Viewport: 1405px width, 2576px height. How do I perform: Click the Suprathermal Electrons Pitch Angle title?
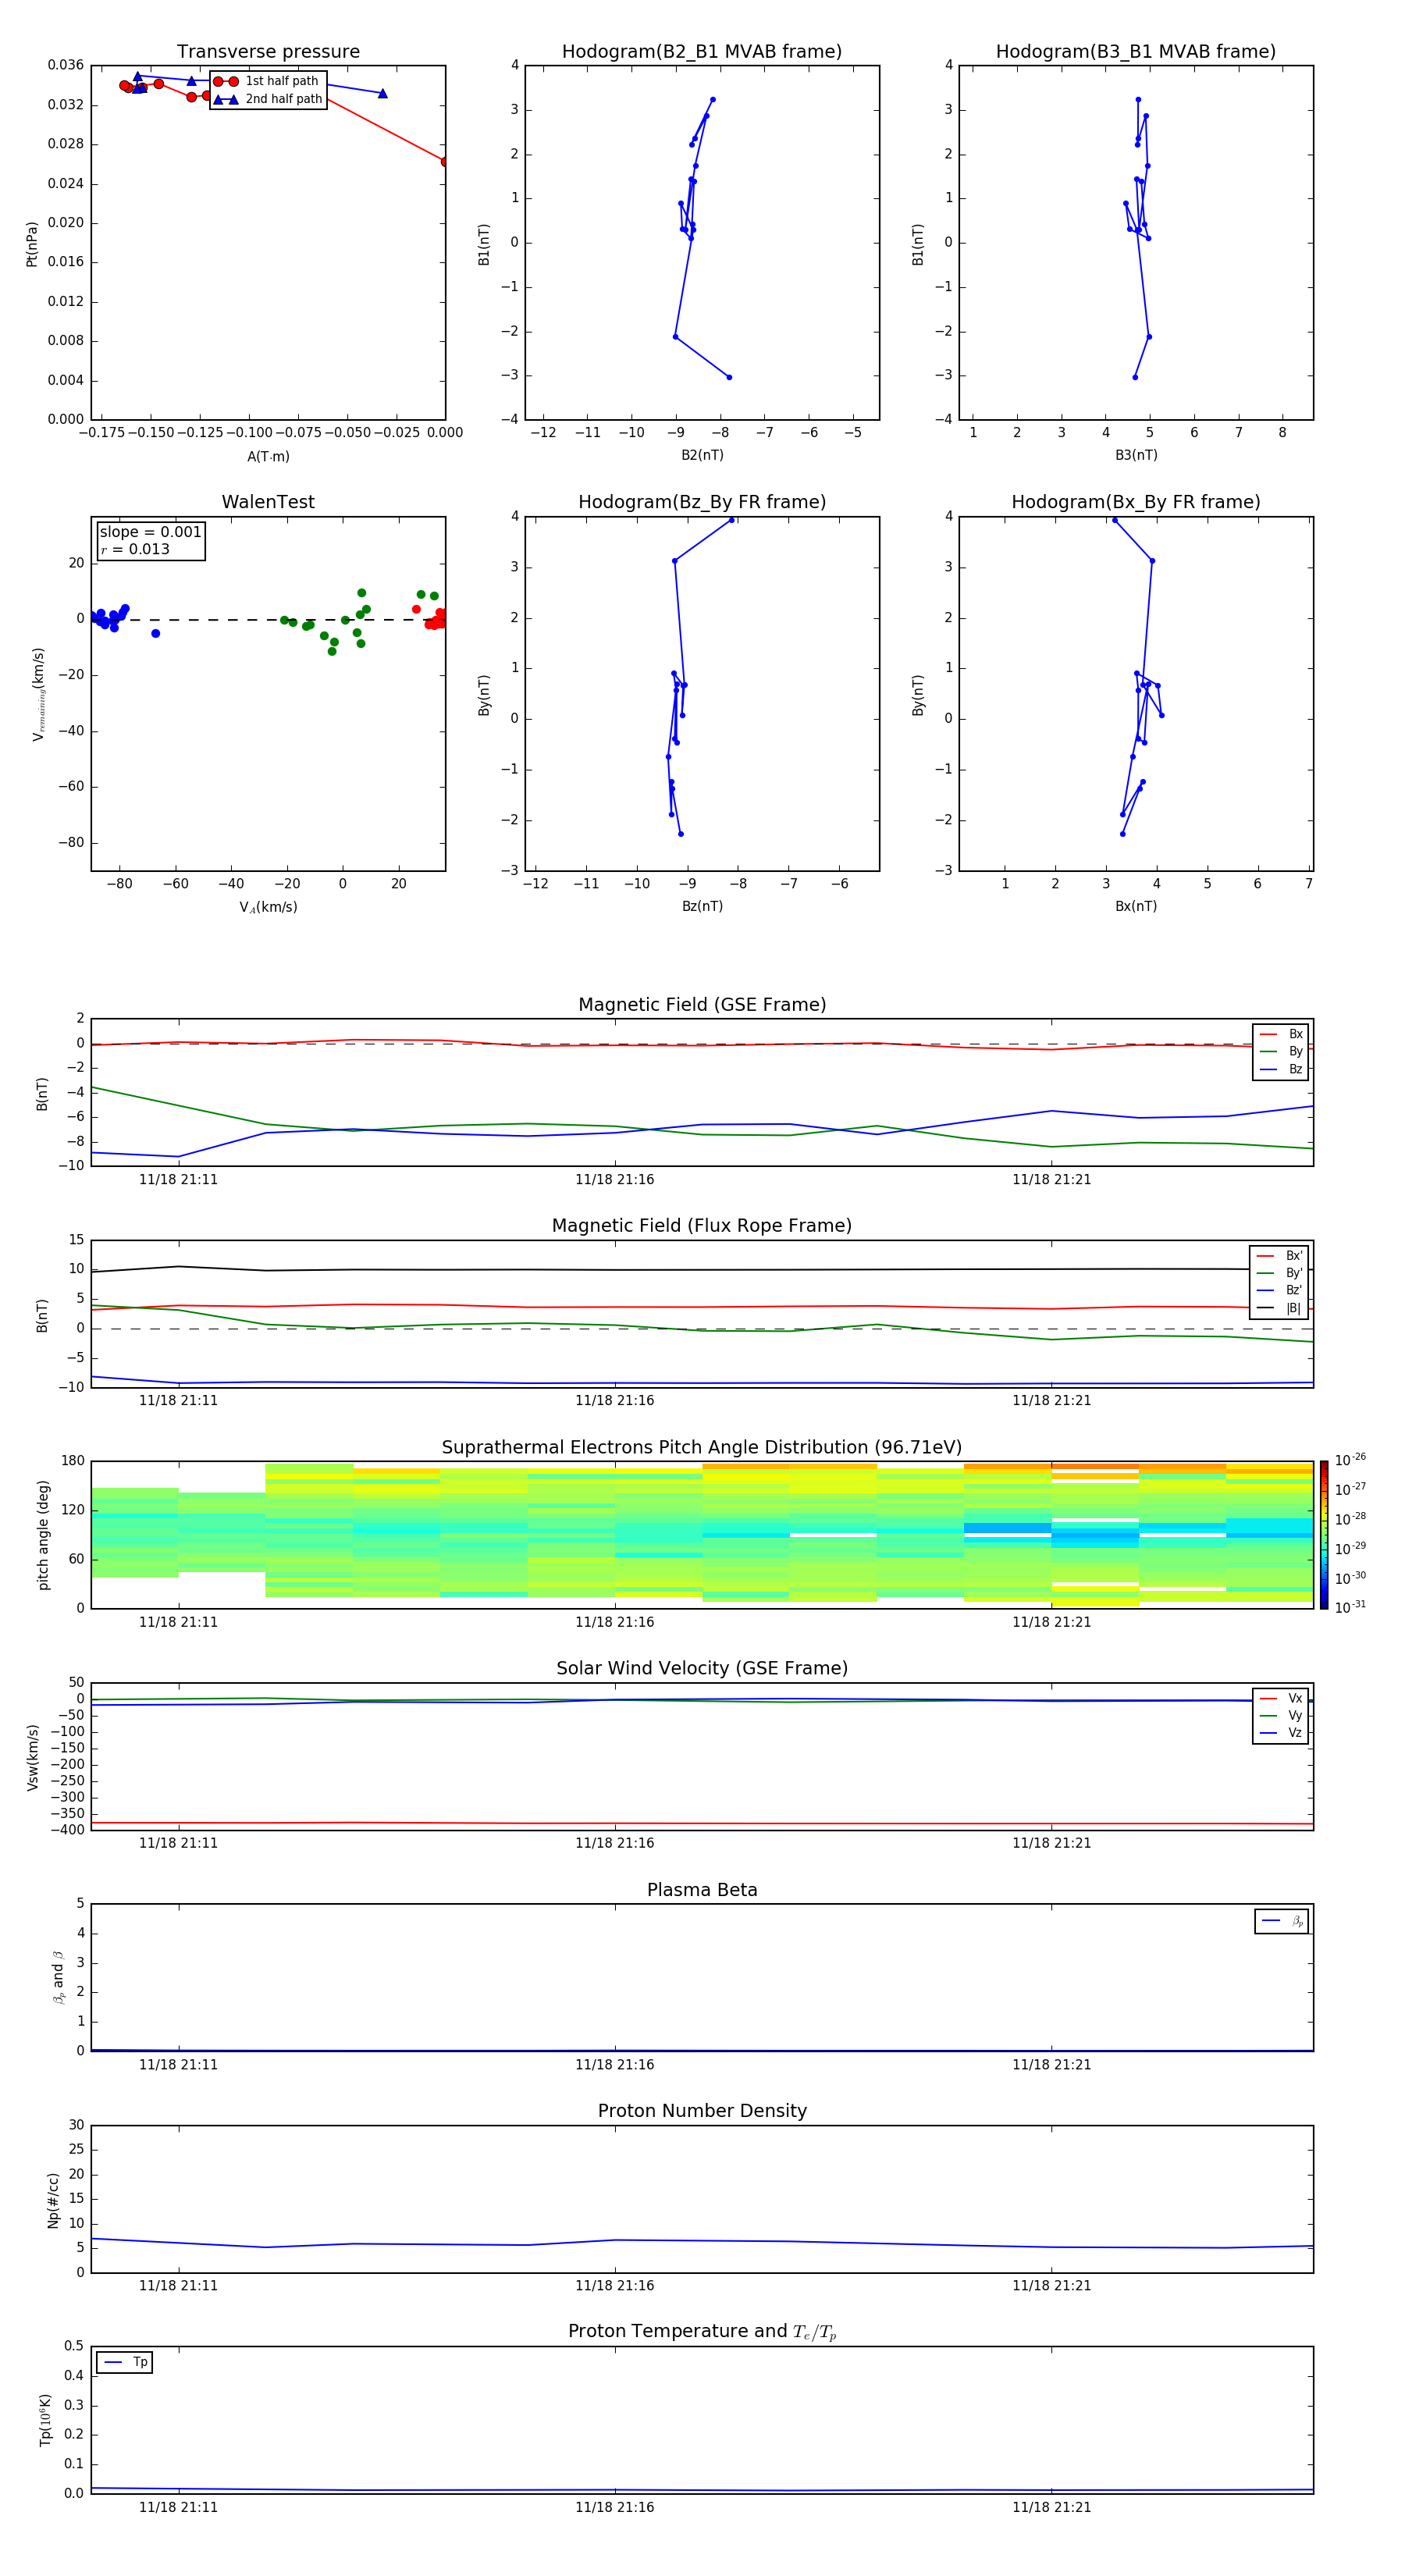(702, 1448)
